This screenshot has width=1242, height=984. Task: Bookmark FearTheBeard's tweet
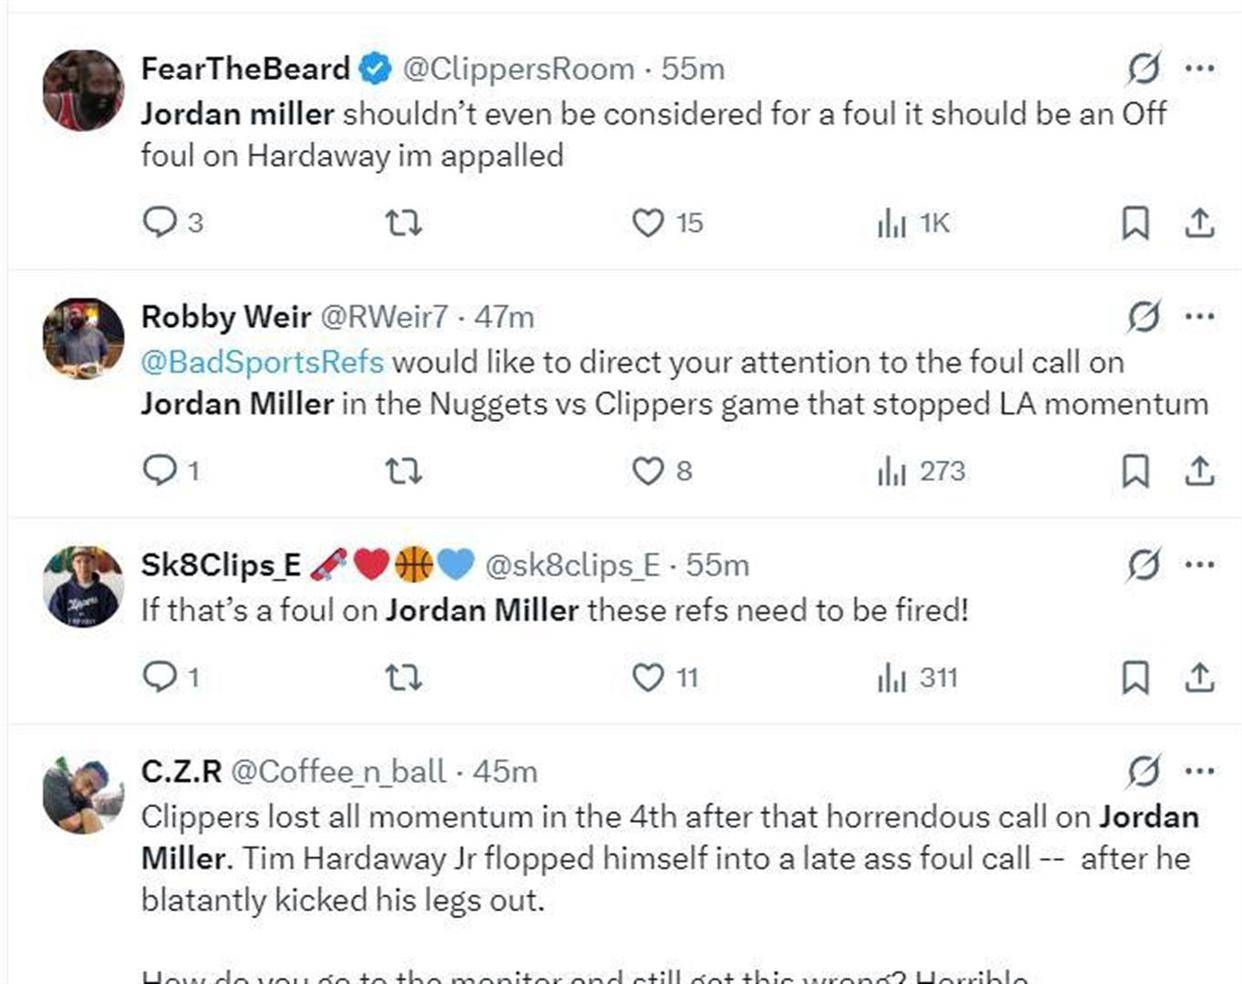[x=1134, y=222]
